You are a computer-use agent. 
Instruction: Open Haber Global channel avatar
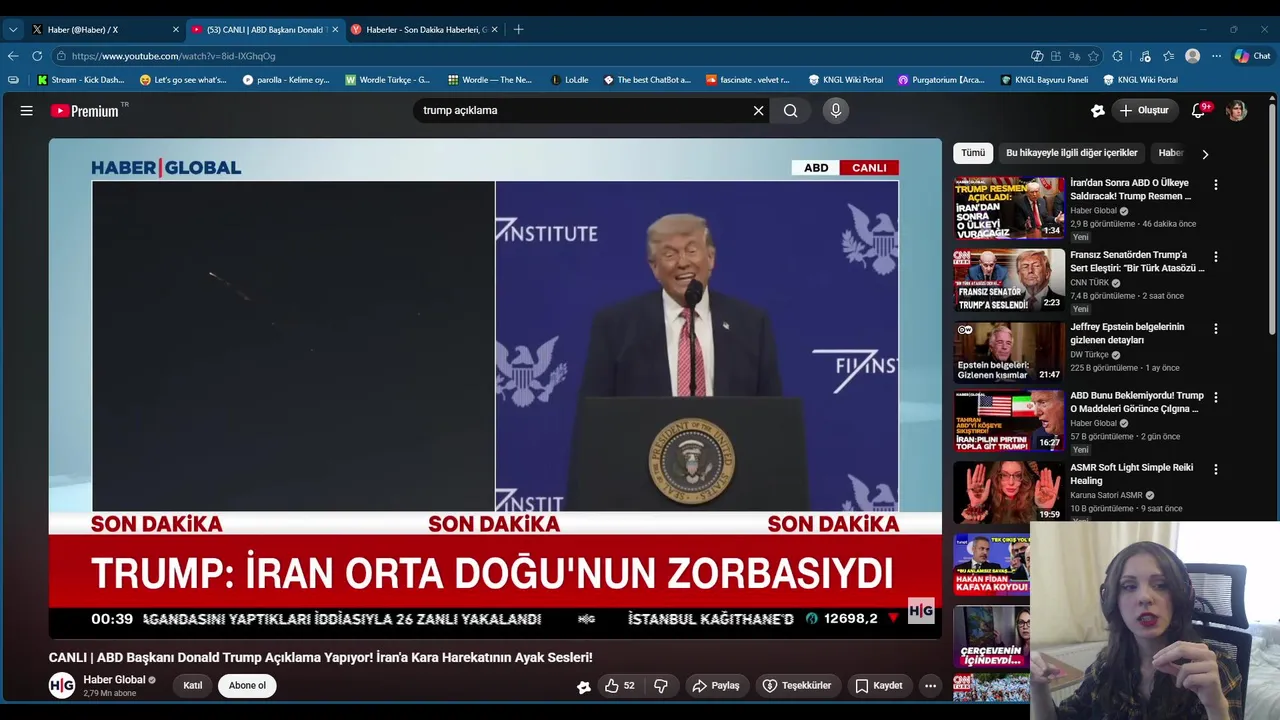(x=62, y=685)
